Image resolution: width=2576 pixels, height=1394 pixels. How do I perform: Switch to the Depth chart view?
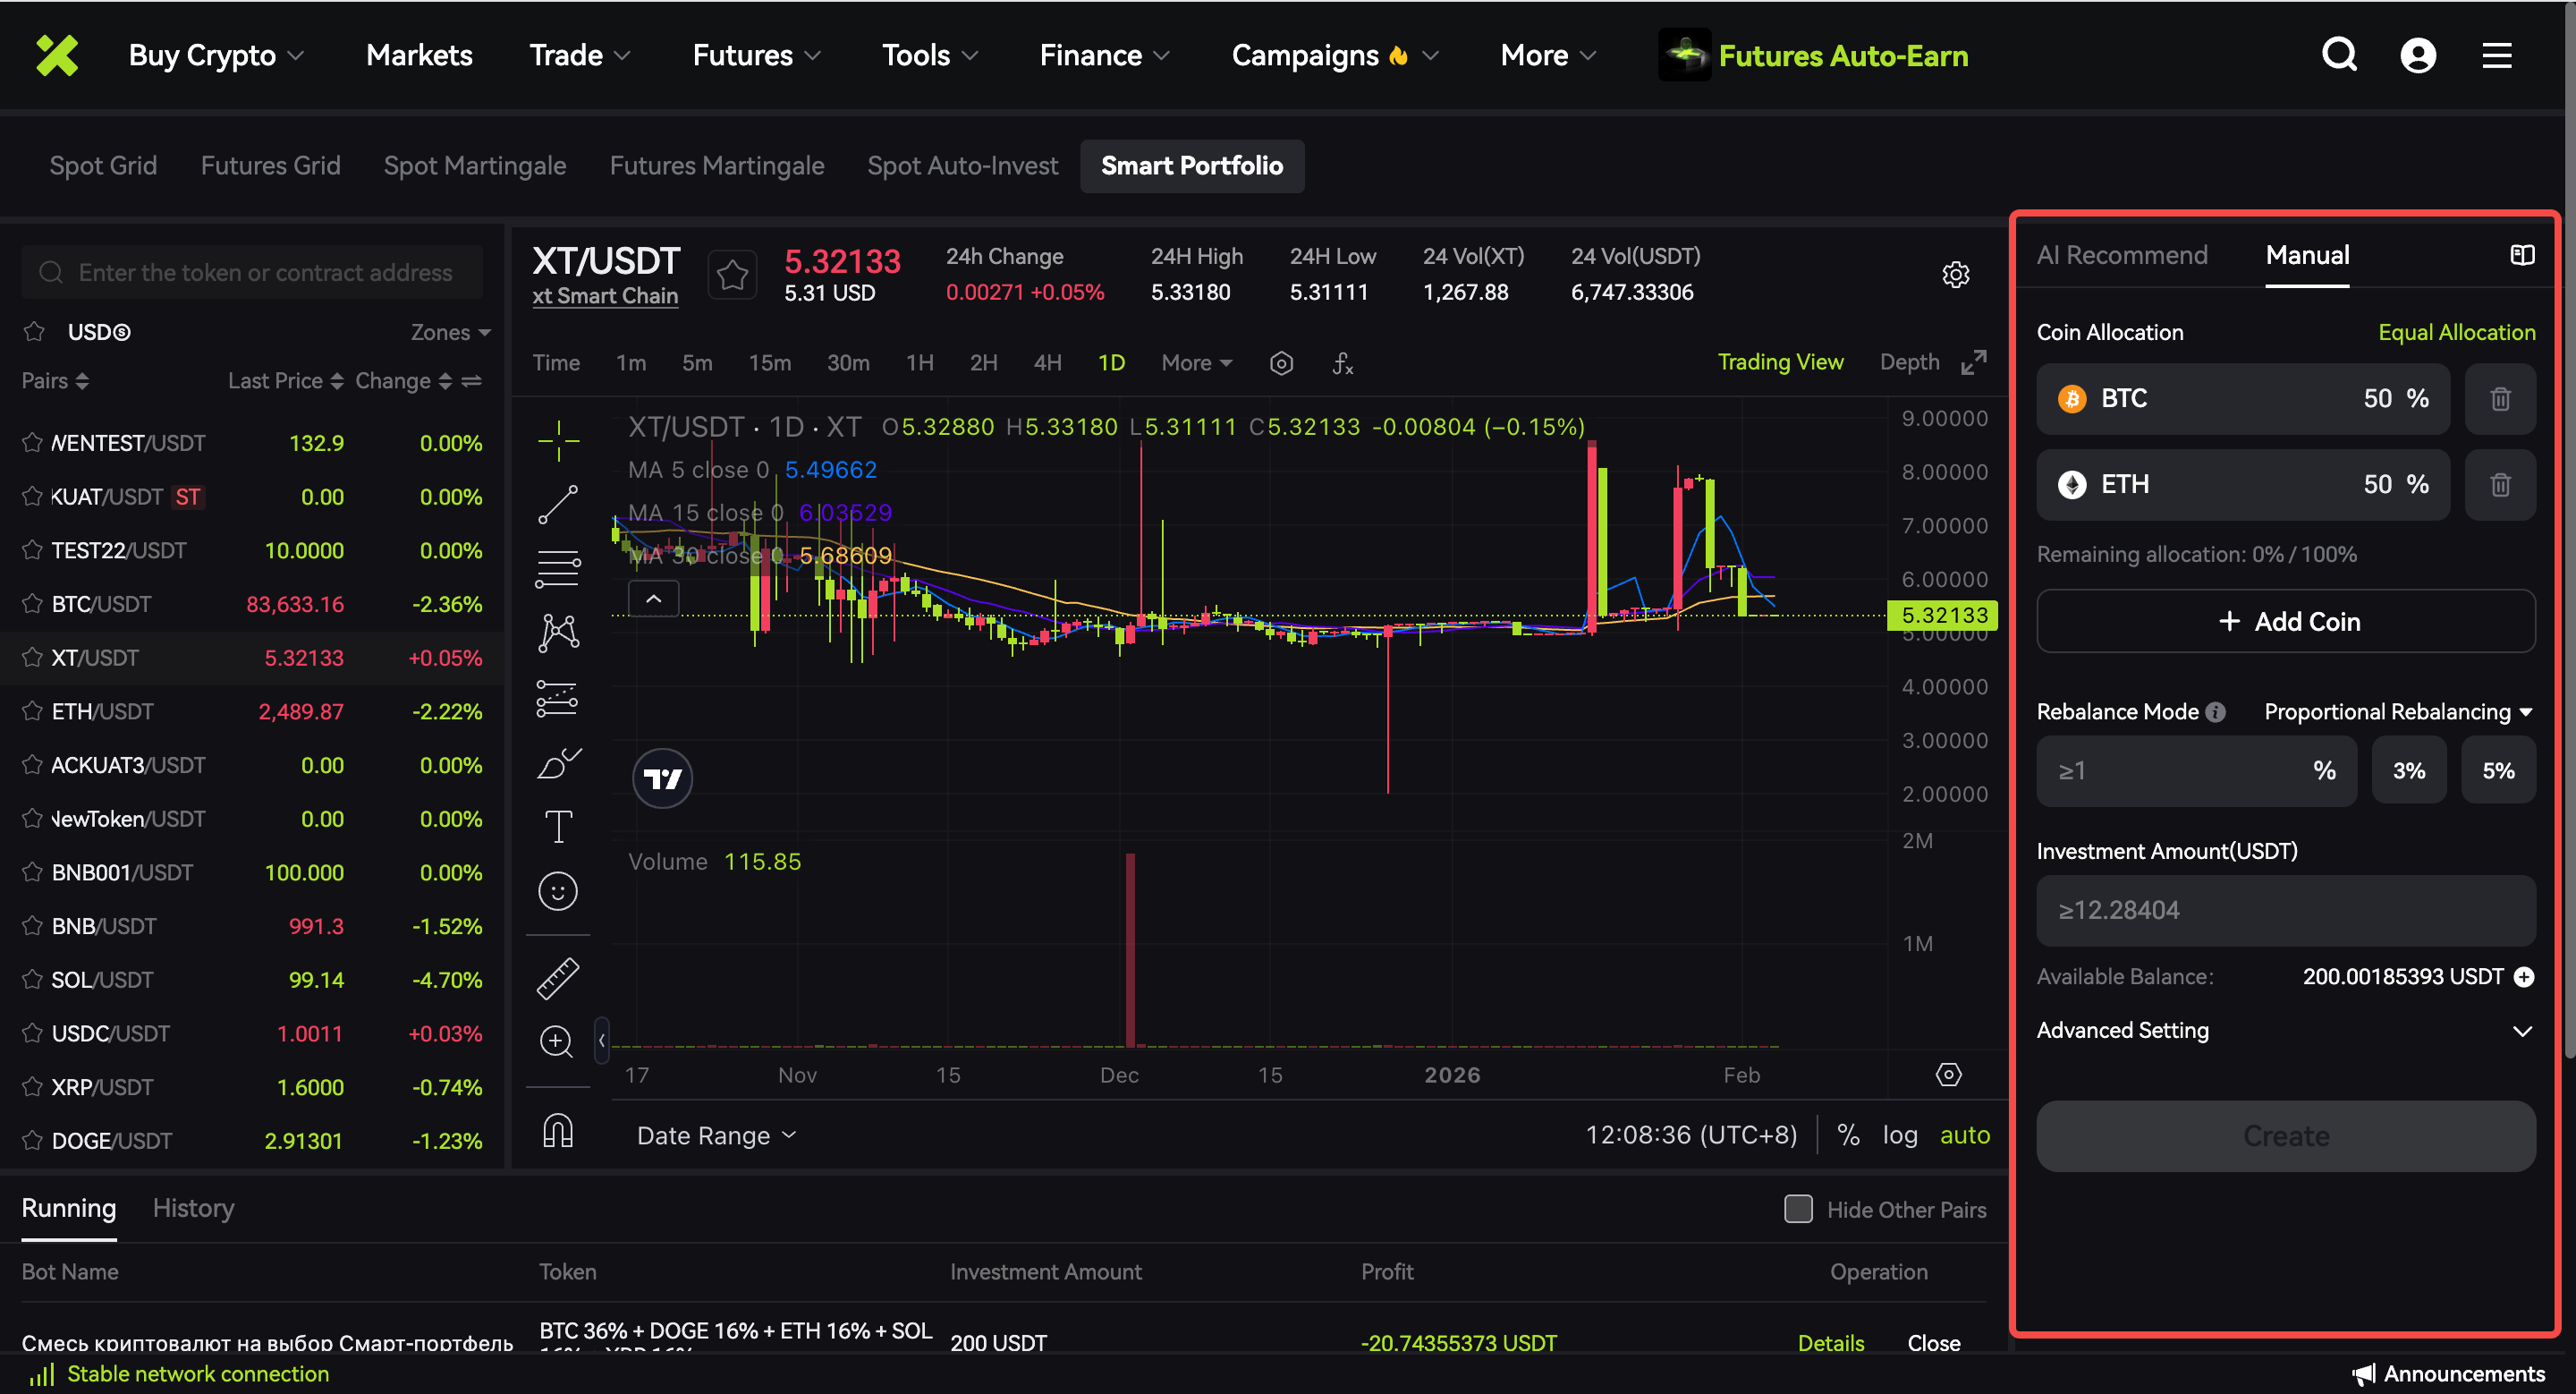[x=1909, y=362]
